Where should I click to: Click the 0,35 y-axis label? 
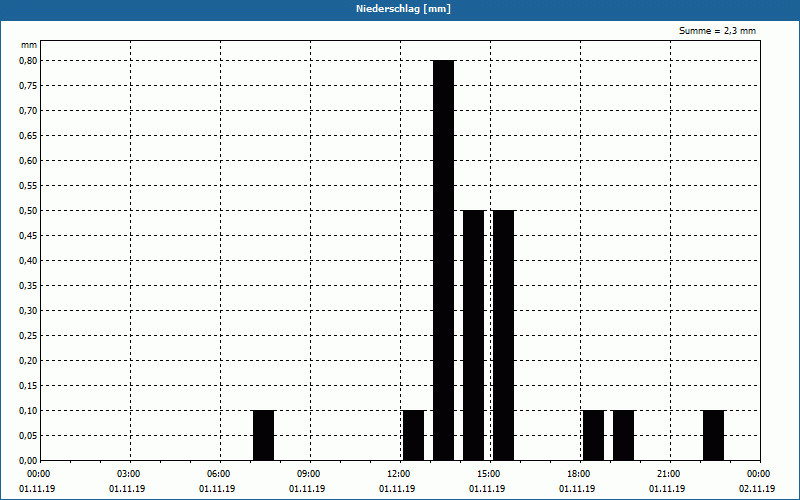28,286
